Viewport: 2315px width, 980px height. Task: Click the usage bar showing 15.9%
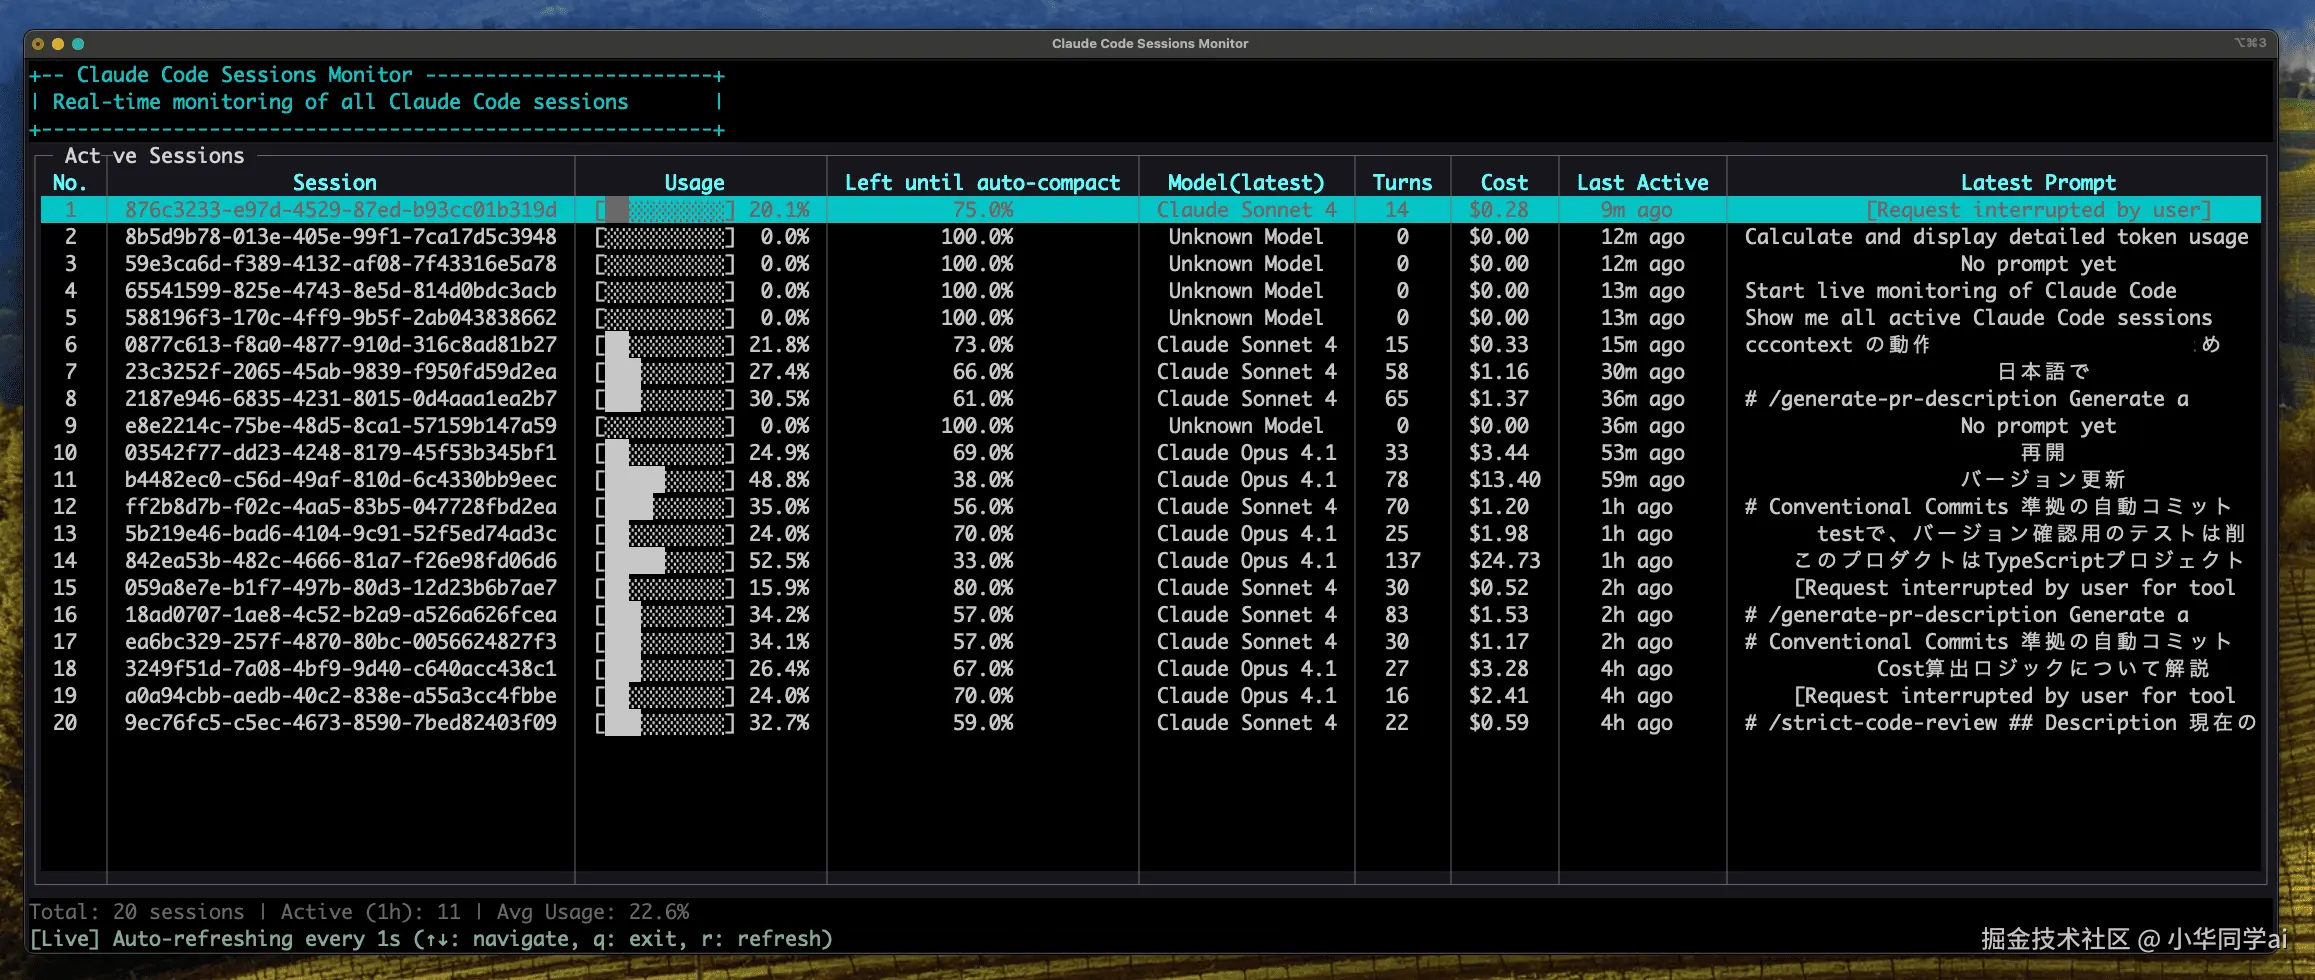coord(665,588)
